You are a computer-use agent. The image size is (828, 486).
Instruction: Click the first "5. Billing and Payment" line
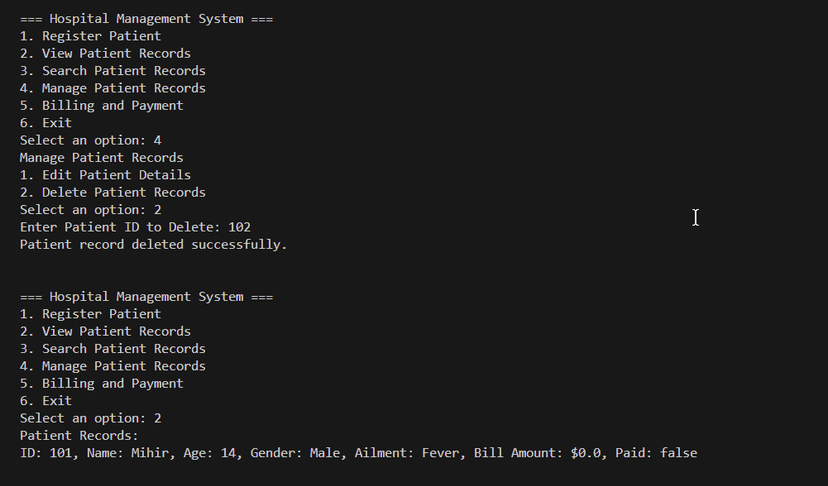[x=101, y=106]
